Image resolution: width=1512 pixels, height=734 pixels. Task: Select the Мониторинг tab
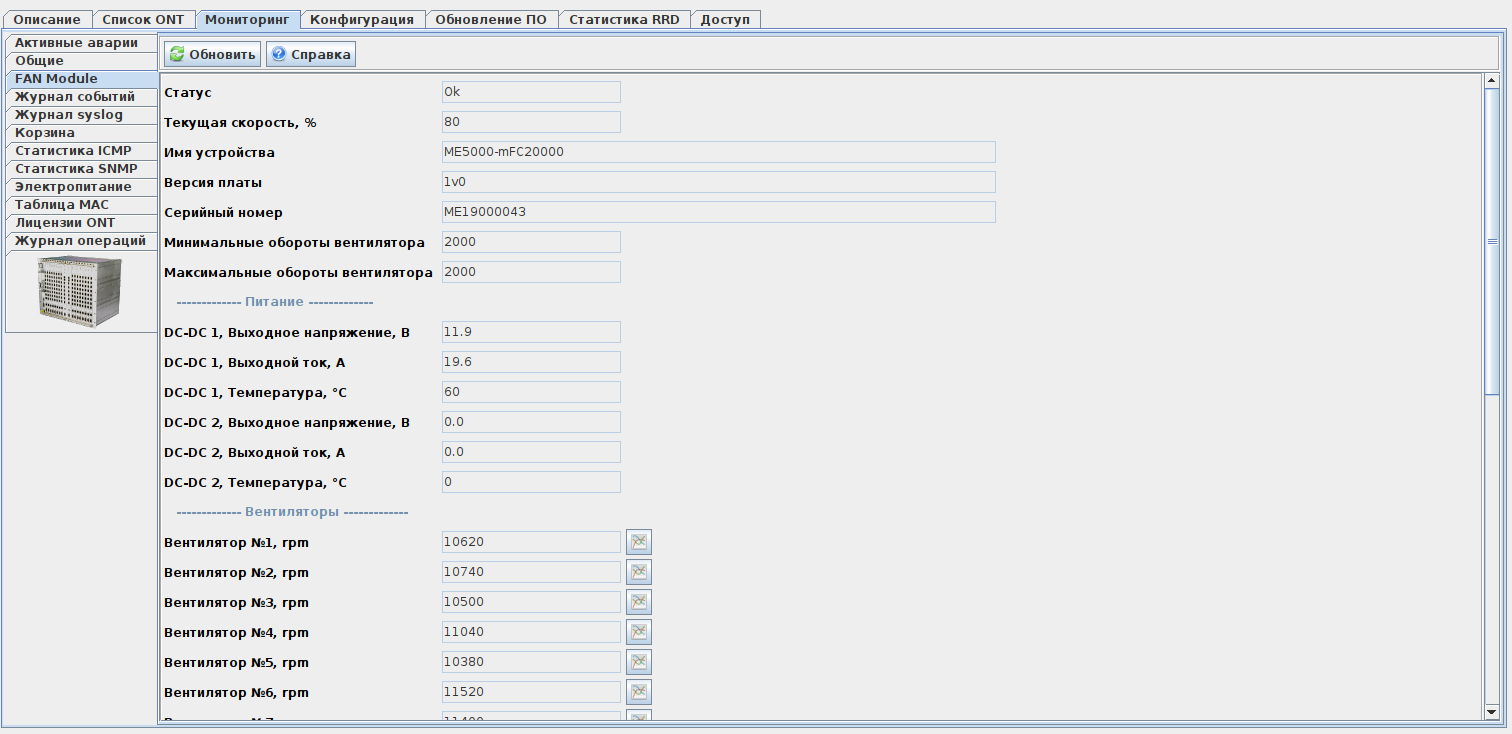coord(247,20)
